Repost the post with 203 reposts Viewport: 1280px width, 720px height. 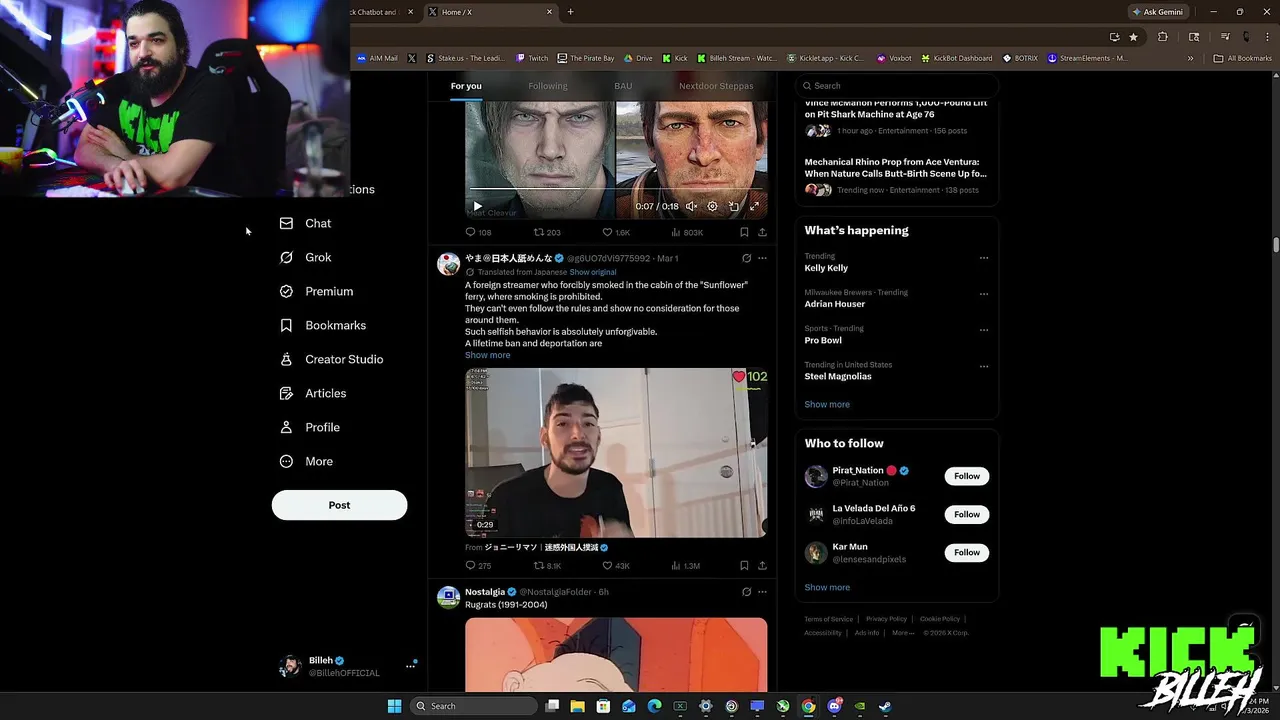[547, 232]
